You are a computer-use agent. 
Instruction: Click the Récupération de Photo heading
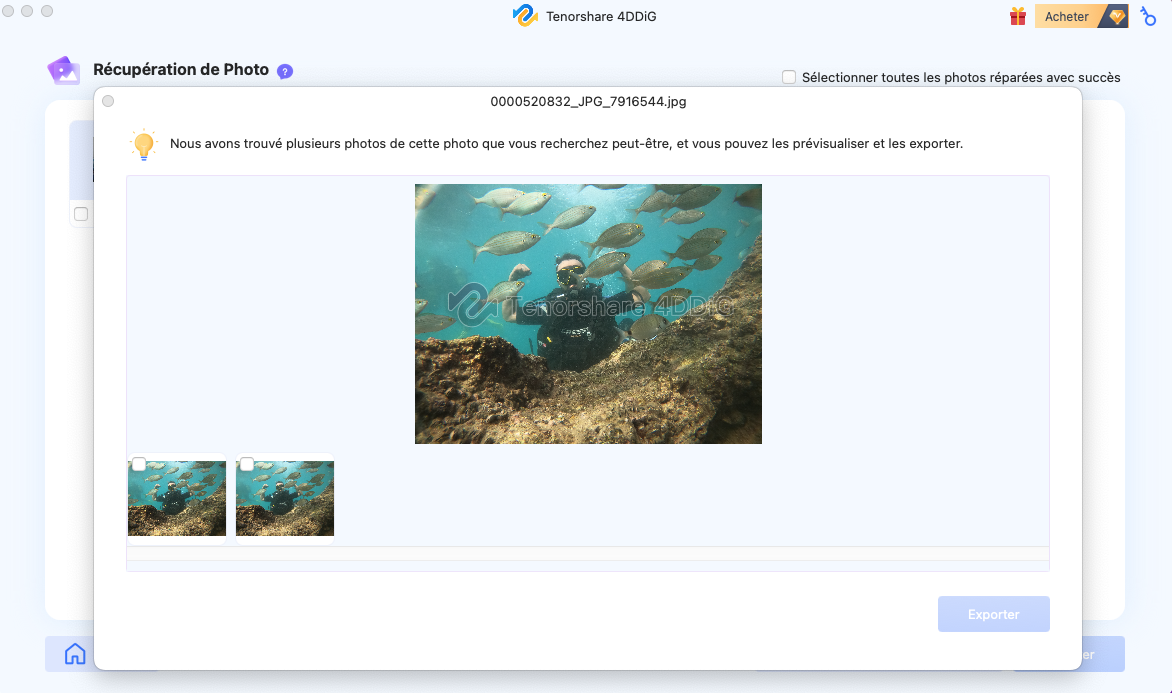click(x=181, y=70)
